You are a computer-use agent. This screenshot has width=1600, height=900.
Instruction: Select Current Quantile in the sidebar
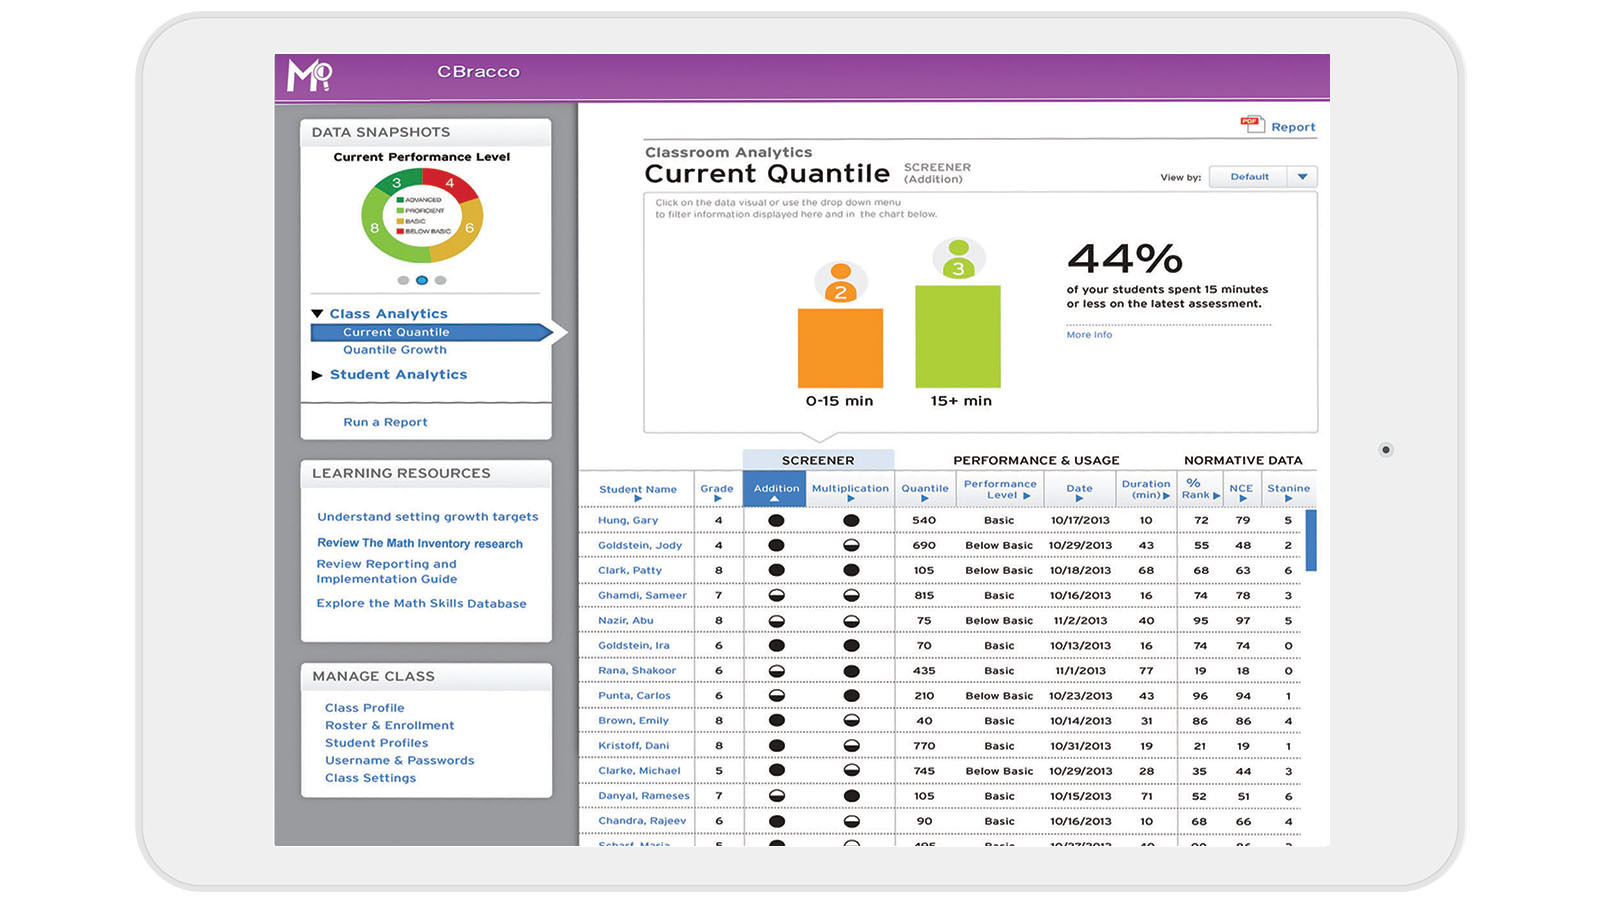pos(397,331)
